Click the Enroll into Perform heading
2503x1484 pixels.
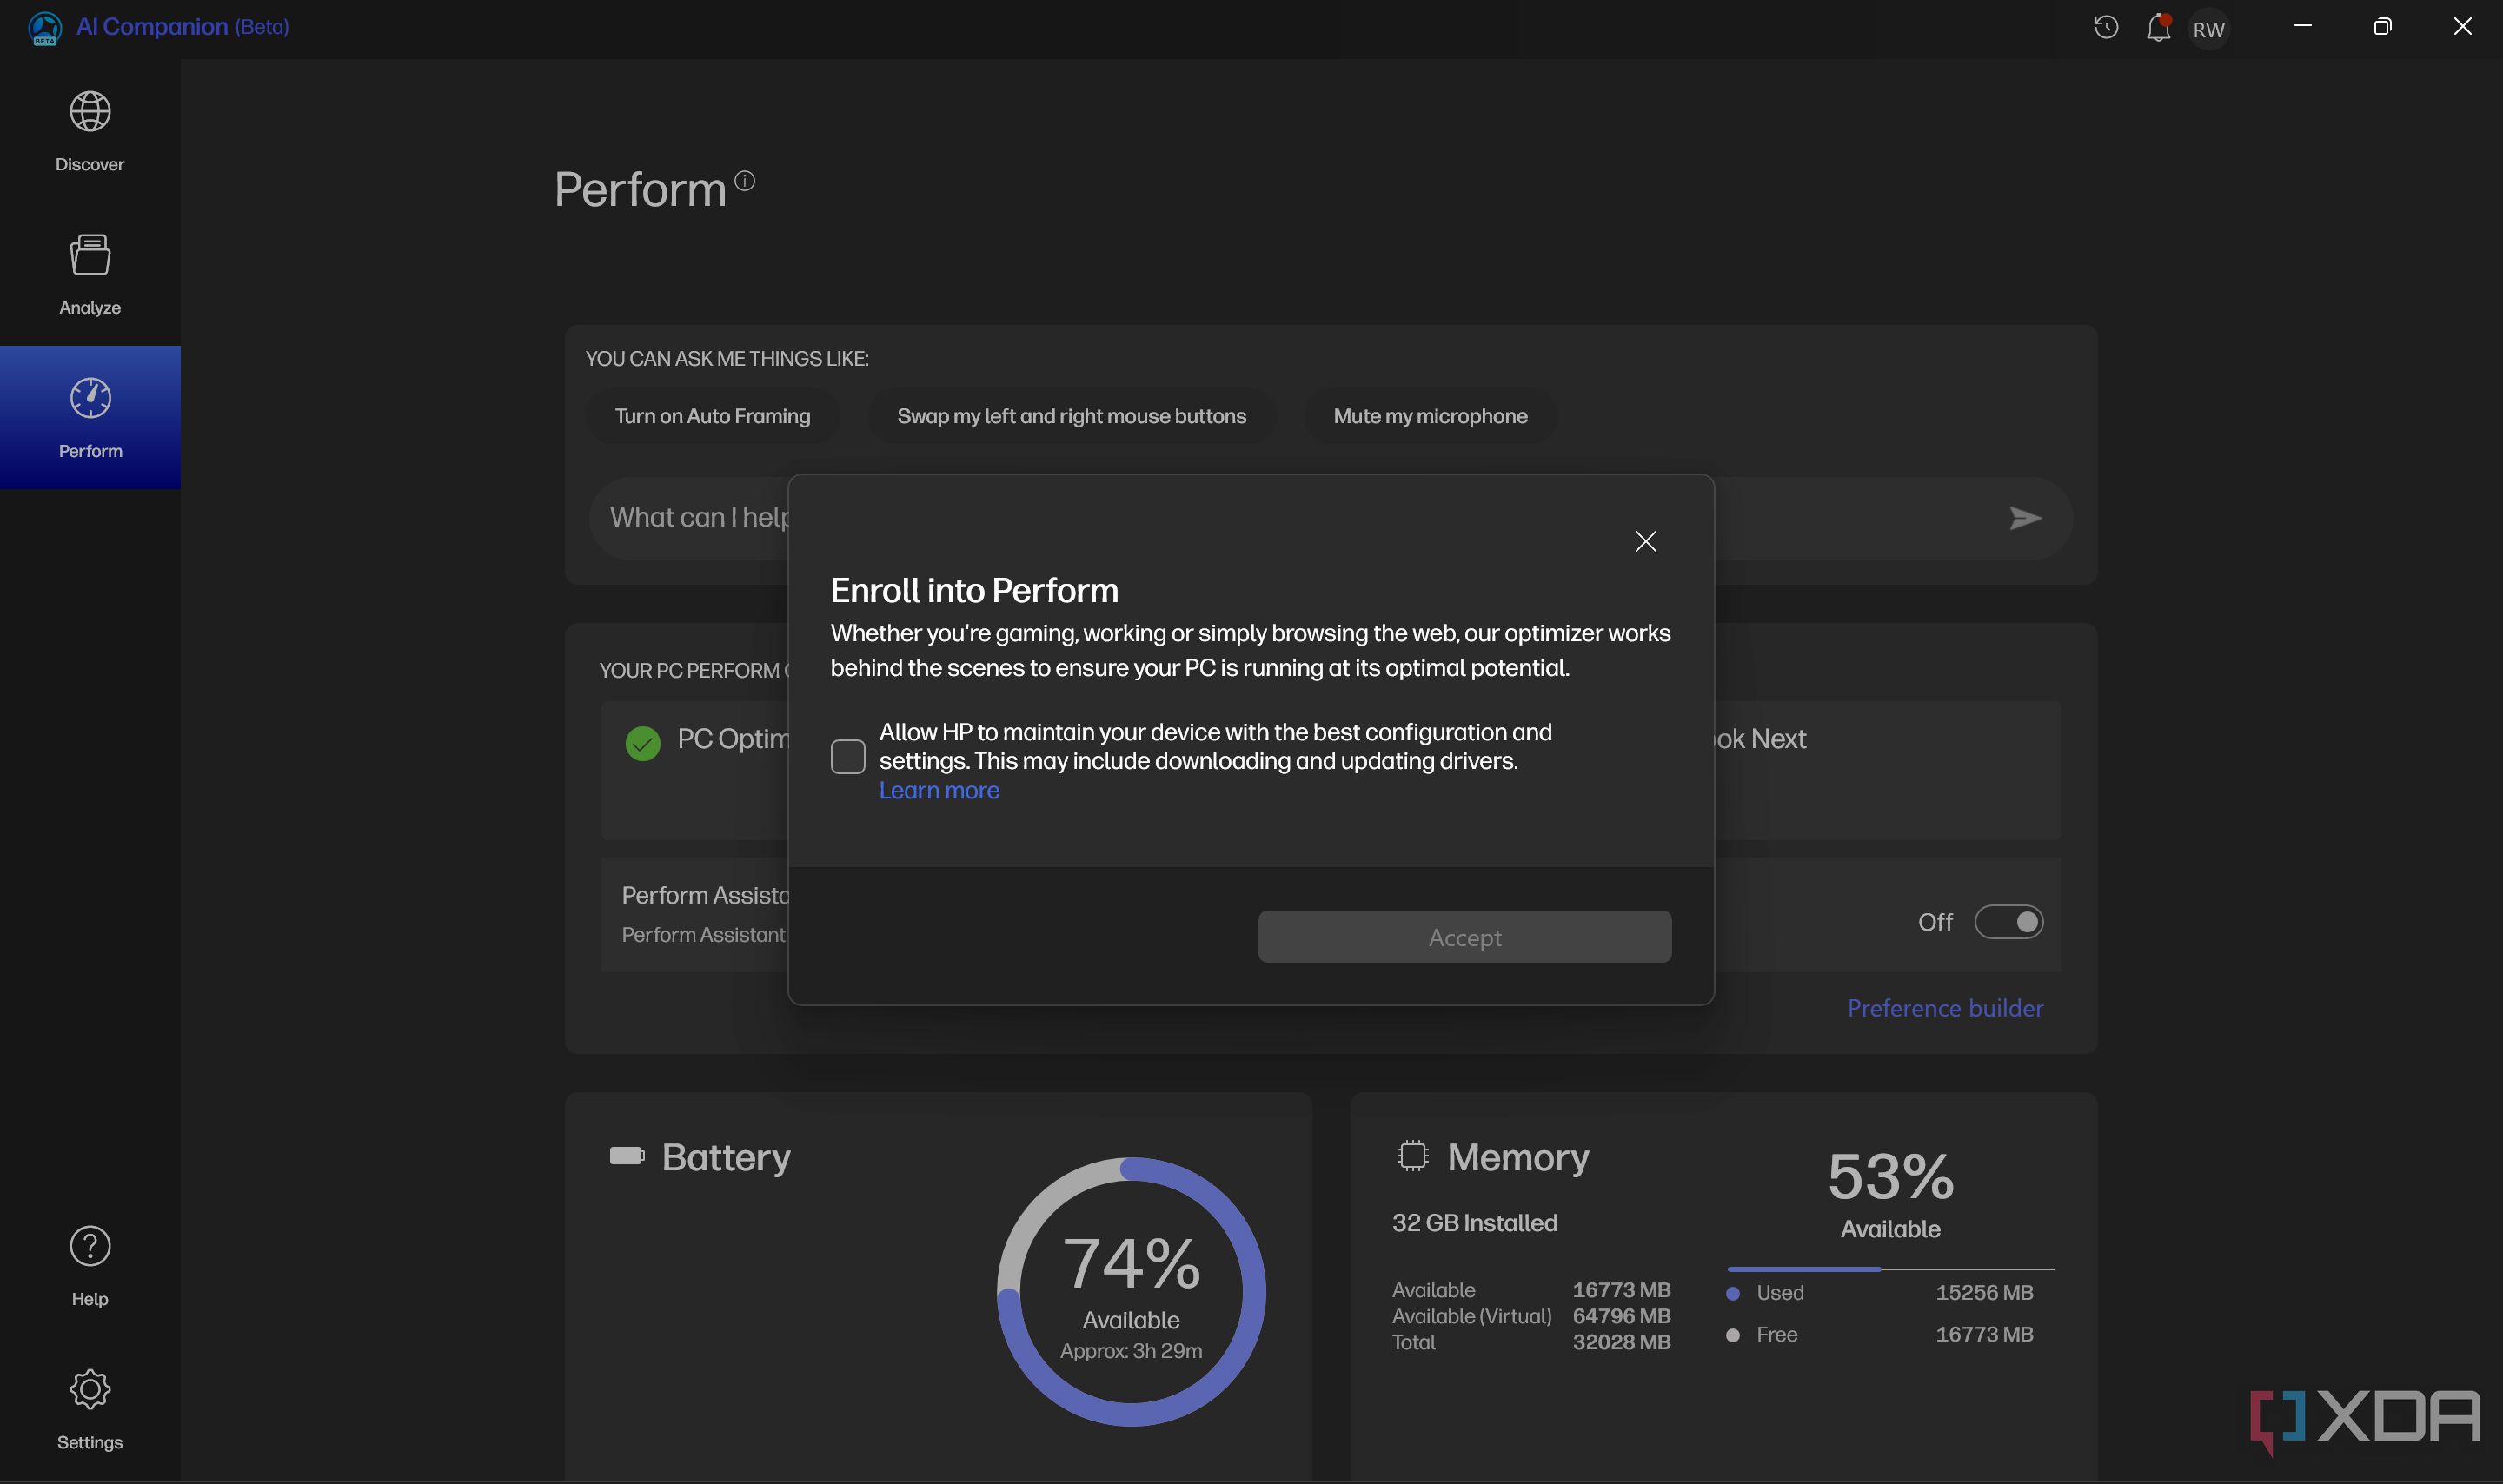pyautogui.click(x=974, y=591)
